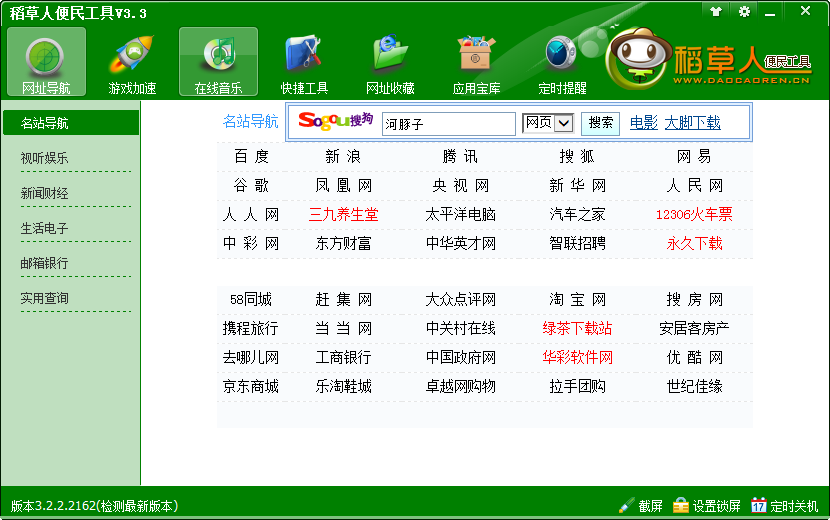The width and height of the screenshot is (830, 520).
Task: Open 赶集网 site link
Action: tap(343, 300)
